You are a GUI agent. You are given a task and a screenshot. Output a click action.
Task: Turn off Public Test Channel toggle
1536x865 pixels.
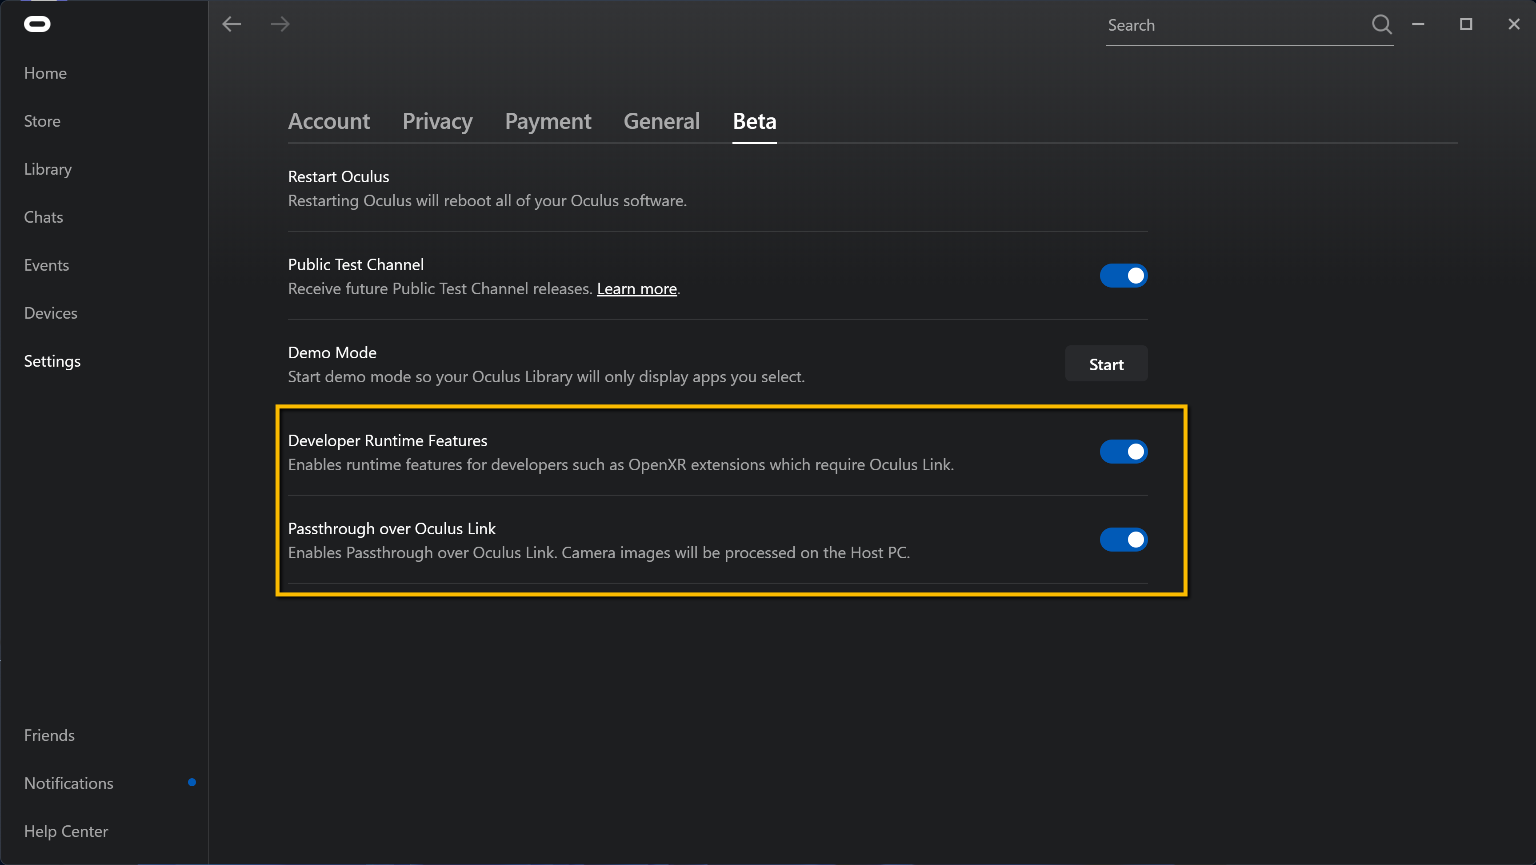pyautogui.click(x=1124, y=276)
